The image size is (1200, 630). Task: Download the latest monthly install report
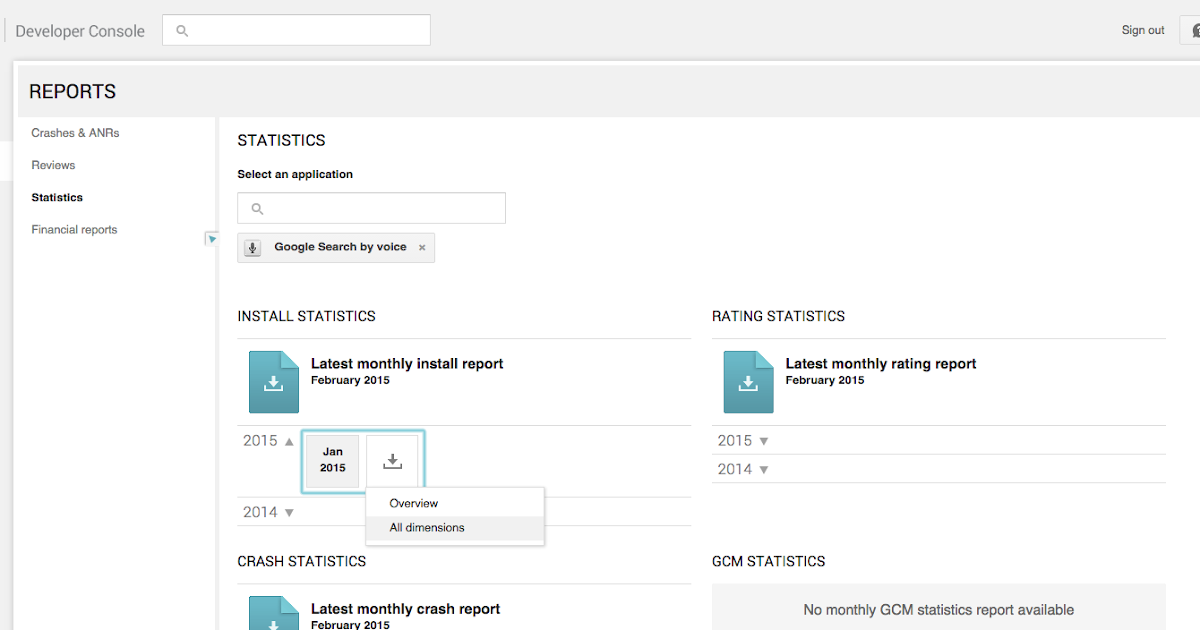pyautogui.click(x=274, y=382)
